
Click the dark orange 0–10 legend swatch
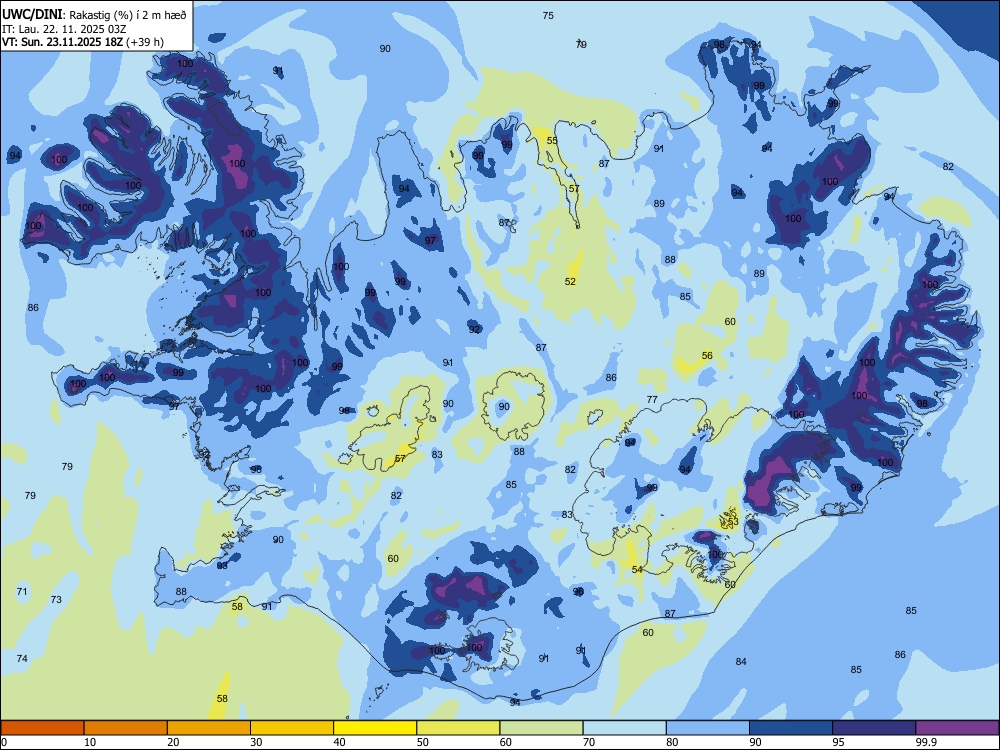pos(42,728)
